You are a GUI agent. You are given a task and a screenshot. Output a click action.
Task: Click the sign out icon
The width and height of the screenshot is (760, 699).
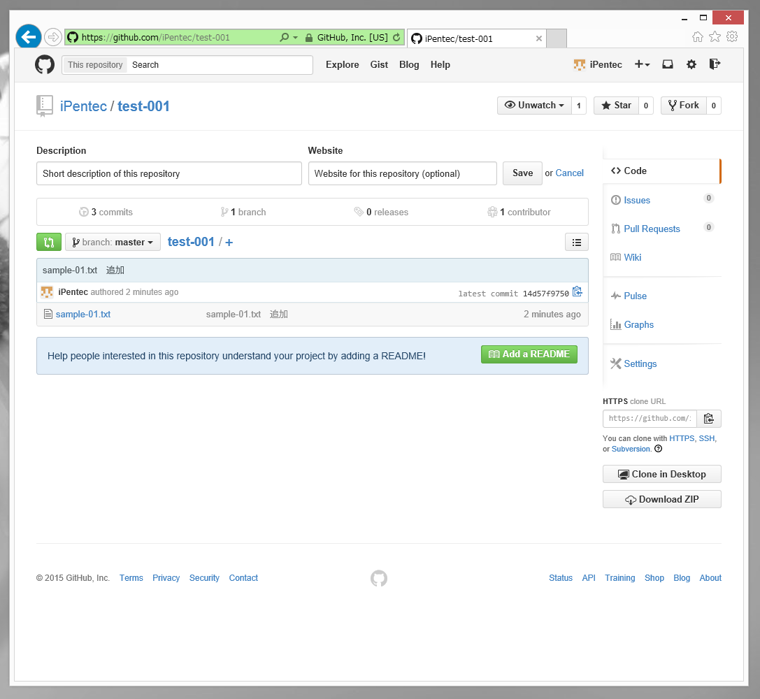click(x=714, y=64)
